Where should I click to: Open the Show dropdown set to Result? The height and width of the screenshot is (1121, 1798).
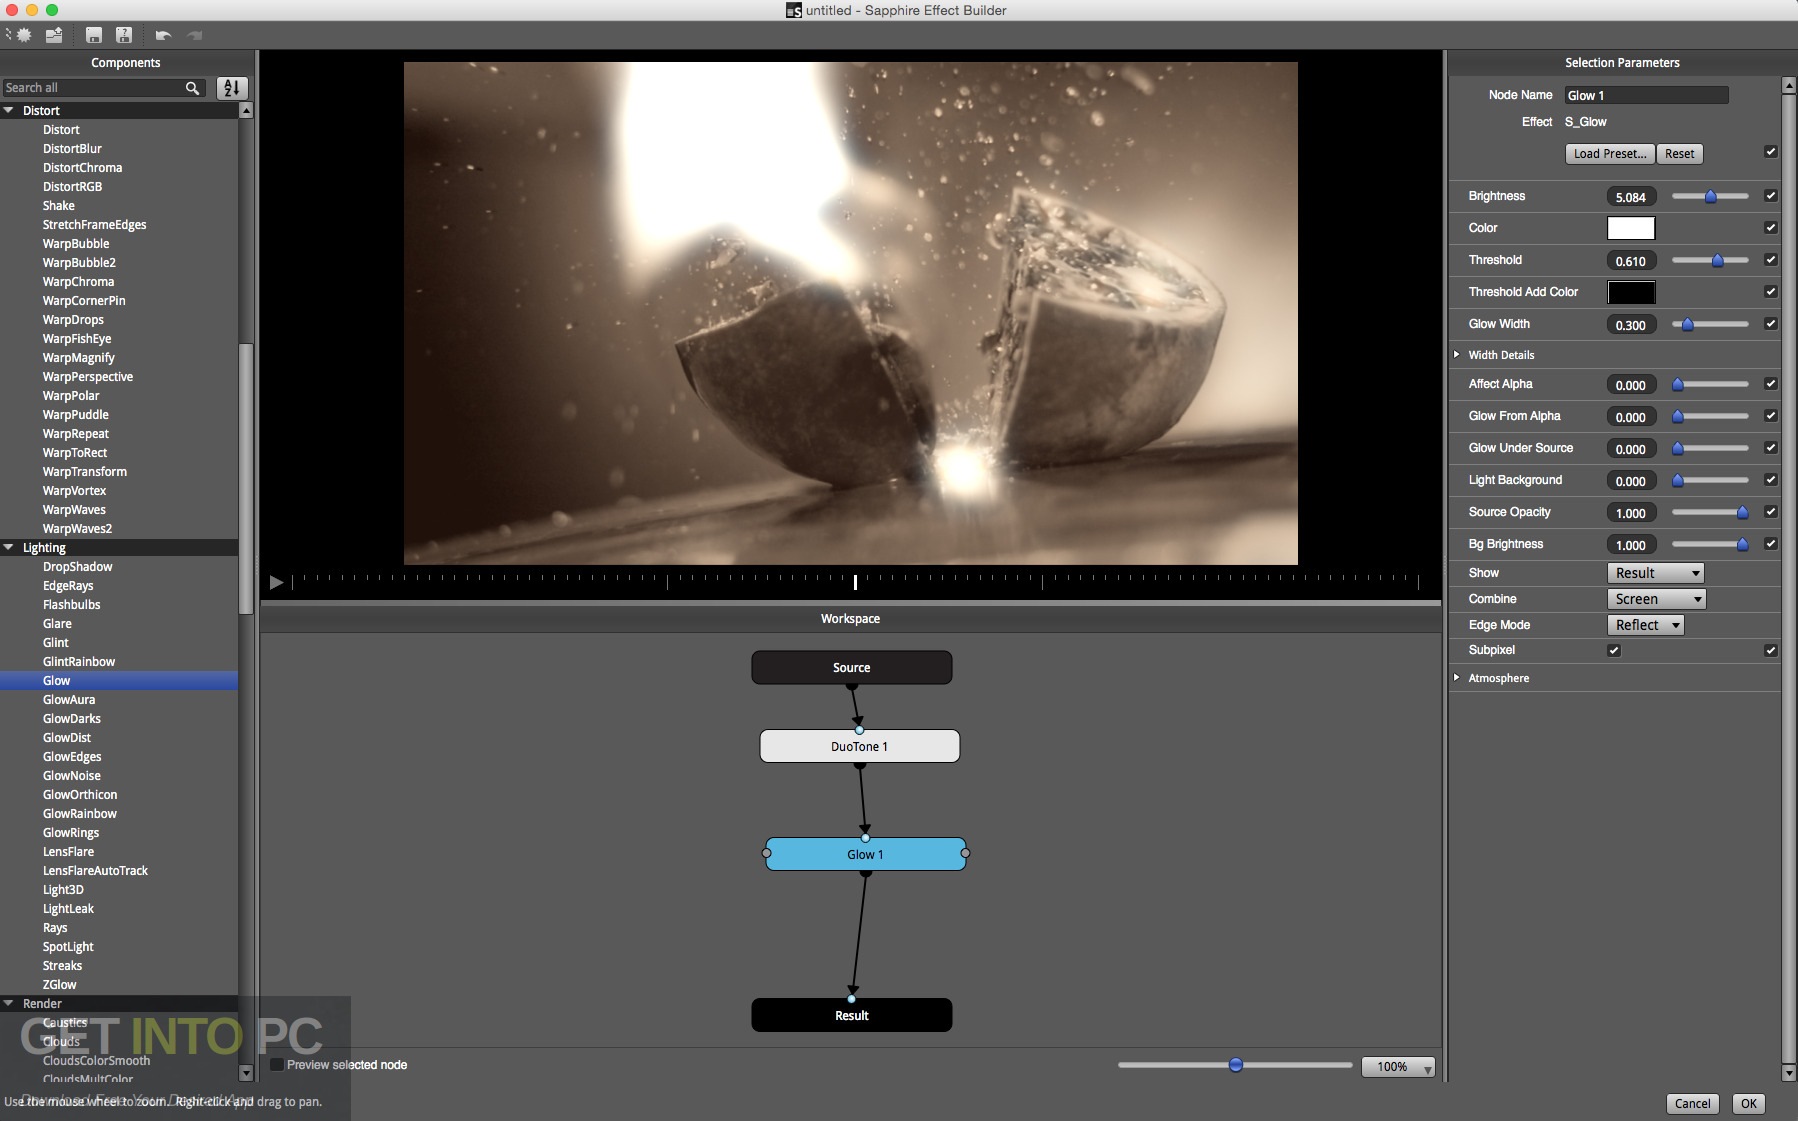click(x=1656, y=573)
